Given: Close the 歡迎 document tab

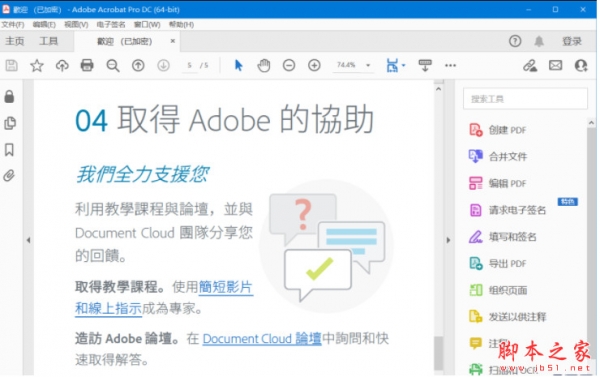Looking at the screenshot, I should (x=173, y=41).
